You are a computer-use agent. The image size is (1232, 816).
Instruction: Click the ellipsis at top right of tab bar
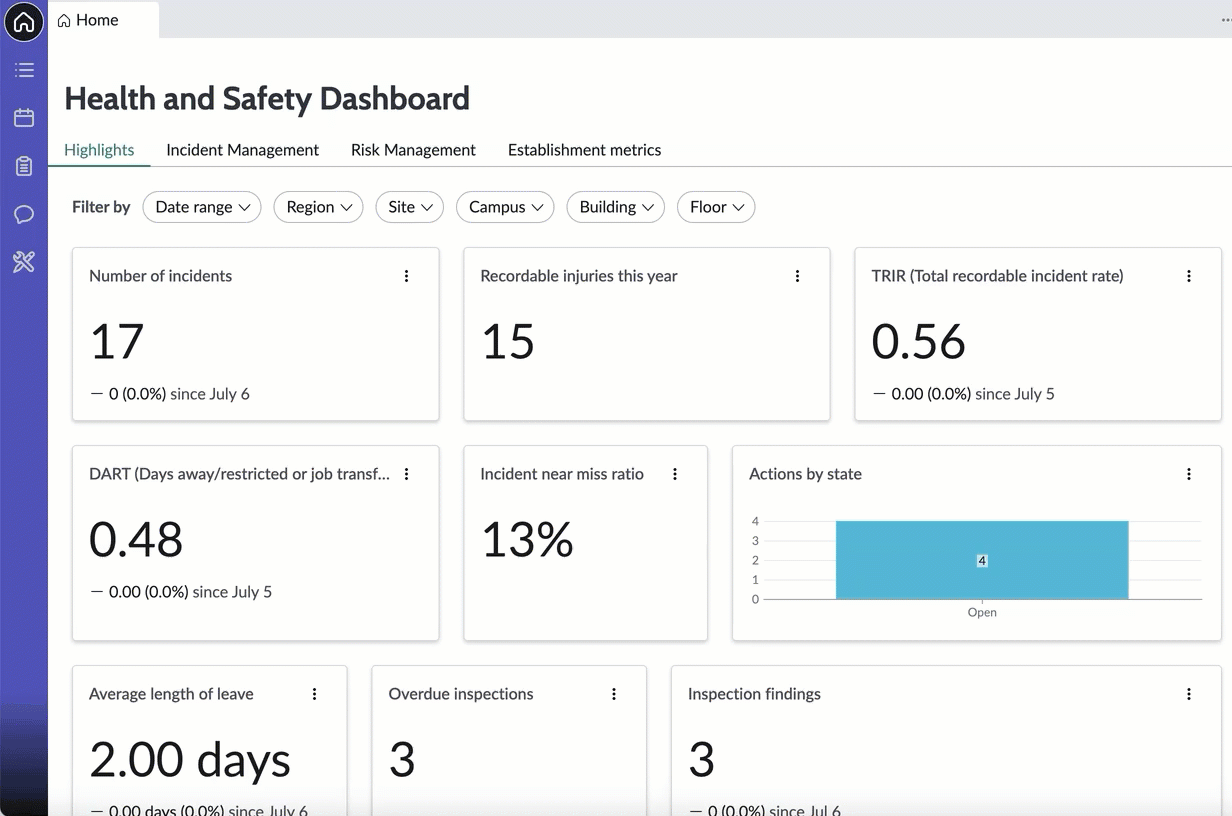point(1225,20)
